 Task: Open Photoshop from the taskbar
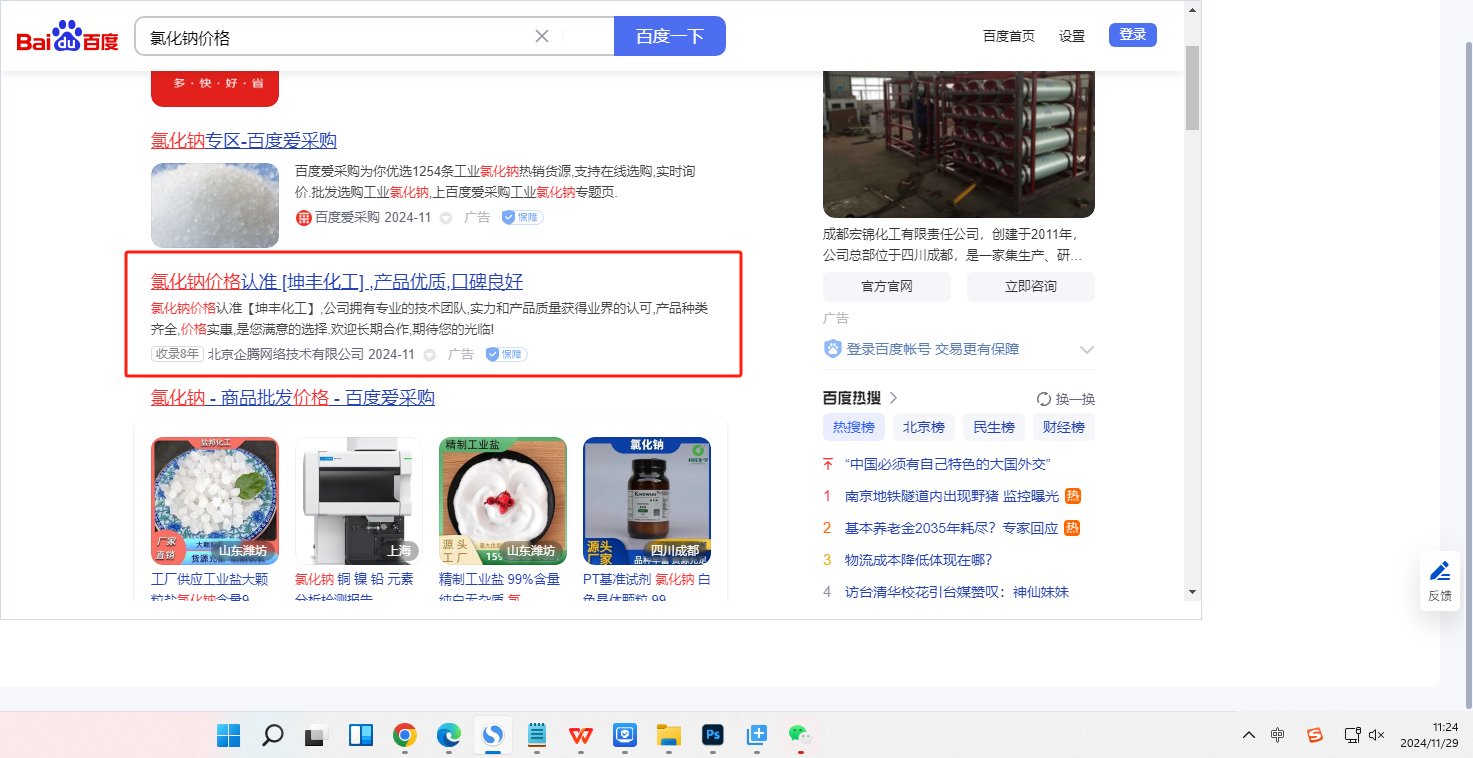pos(713,735)
